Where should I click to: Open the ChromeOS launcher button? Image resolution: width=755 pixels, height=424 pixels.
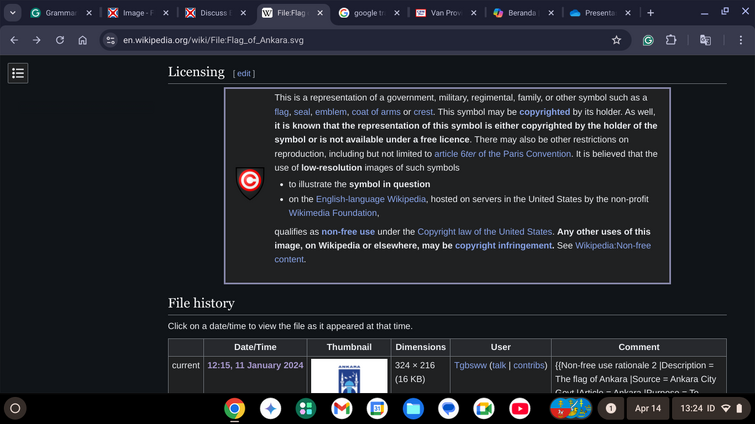[15, 409]
